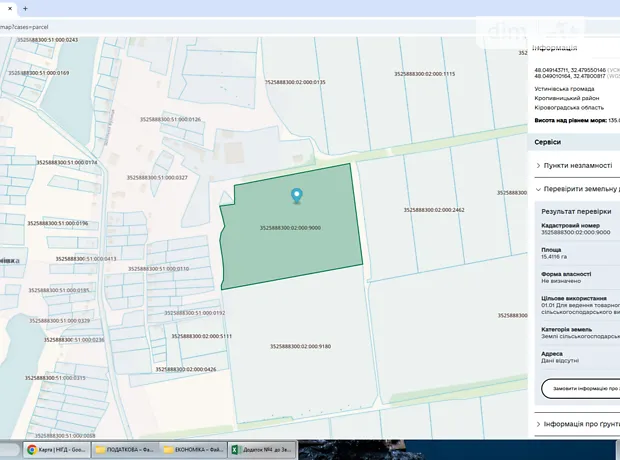
Task: Collapse the 'Перевірити земельну' section
Action: pos(575,188)
